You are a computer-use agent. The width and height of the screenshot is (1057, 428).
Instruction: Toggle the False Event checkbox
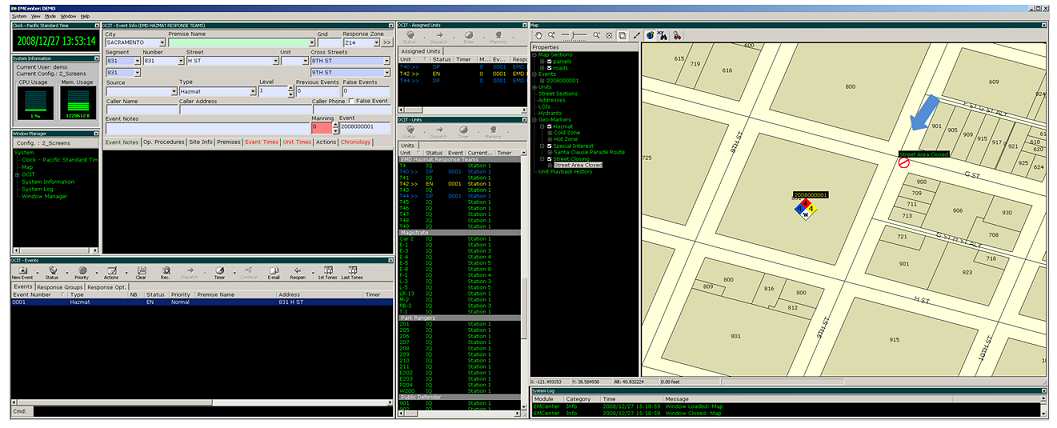(351, 101)
